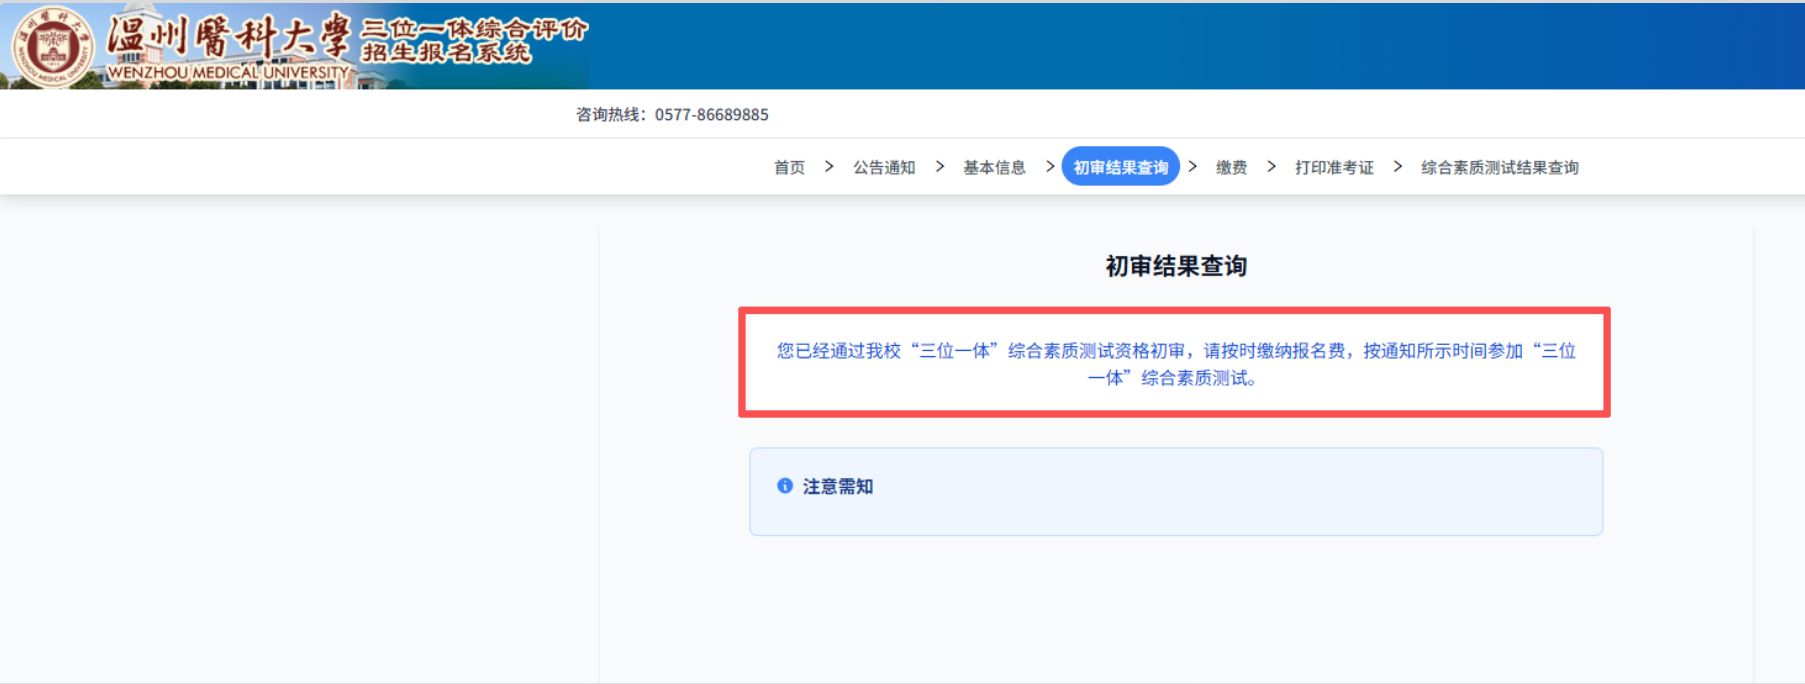The height and width of the screenshot is (684, 1805).
Task: Click the arrow between 缴费 and 打印准考证
Action: coord(1272,167)
